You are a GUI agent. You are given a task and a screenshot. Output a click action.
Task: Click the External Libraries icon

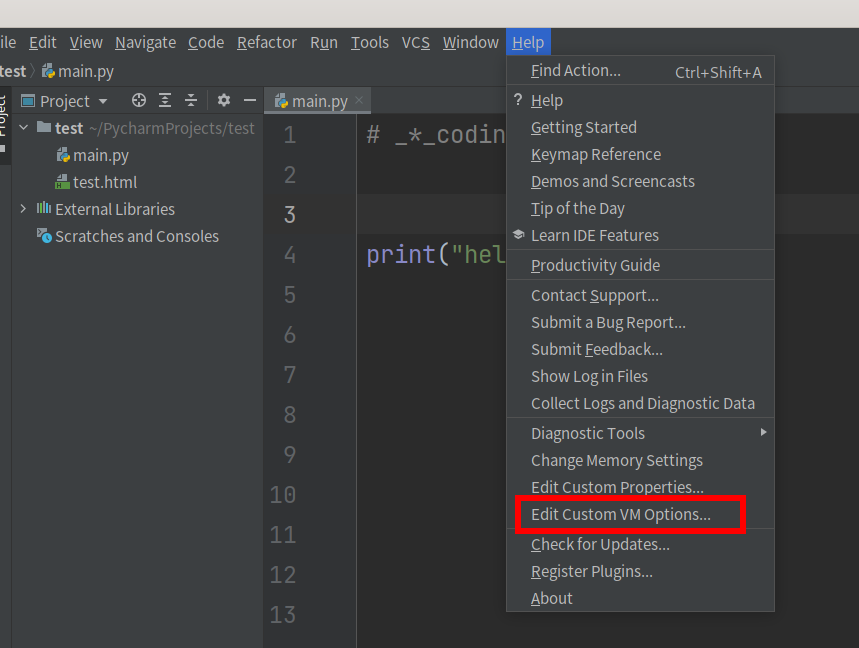(44, 208)
